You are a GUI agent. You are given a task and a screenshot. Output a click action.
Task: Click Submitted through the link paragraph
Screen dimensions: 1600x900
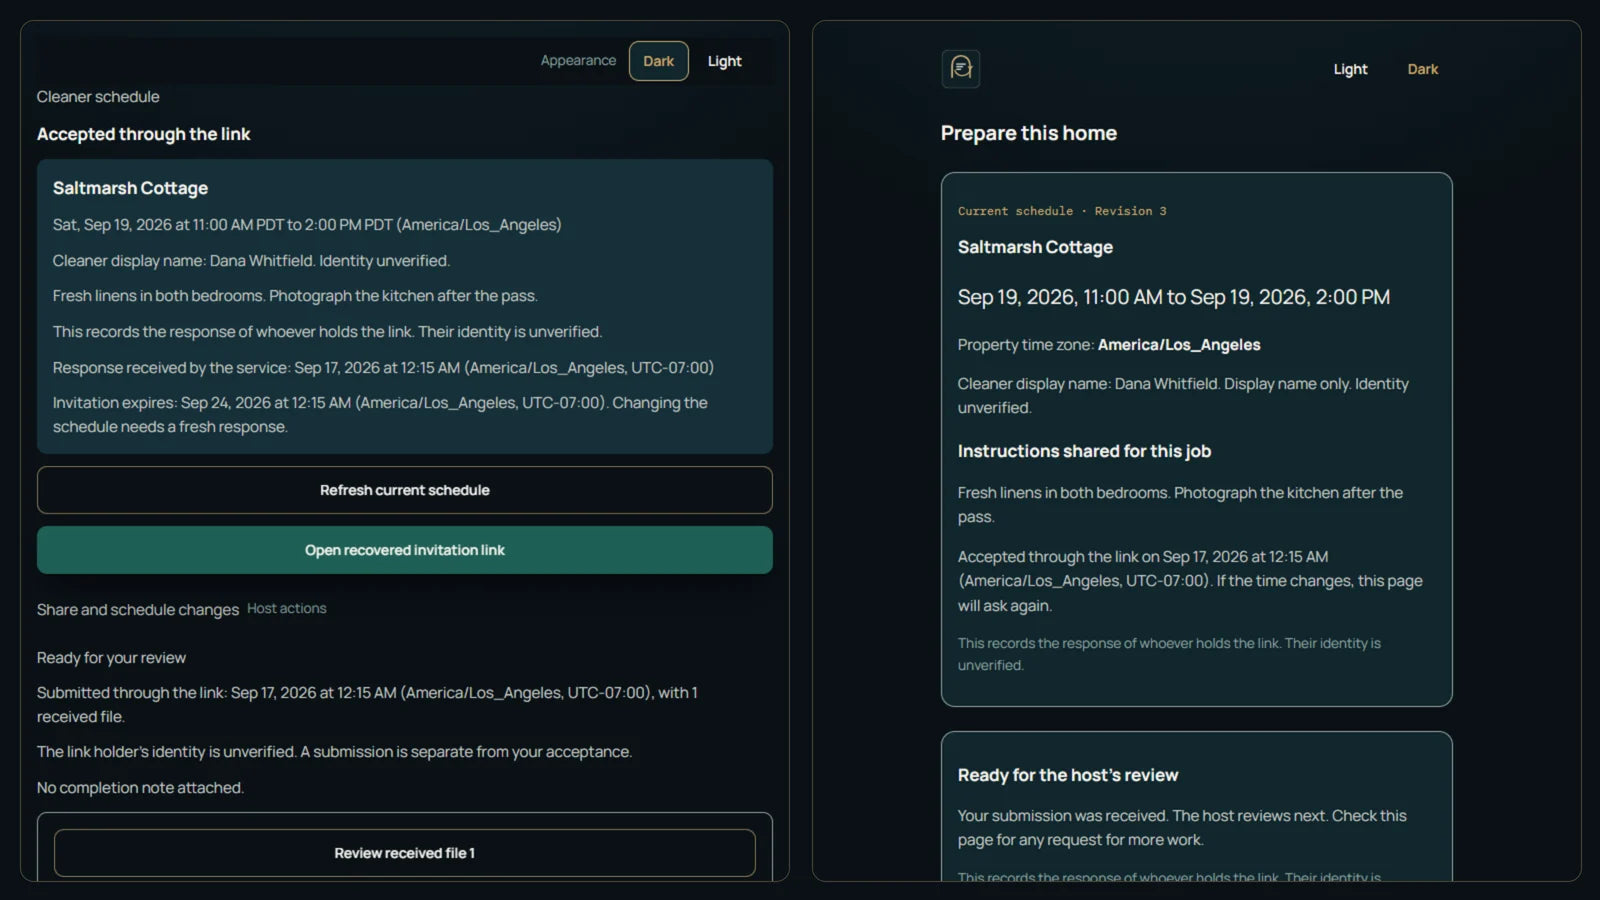(367, 705)
